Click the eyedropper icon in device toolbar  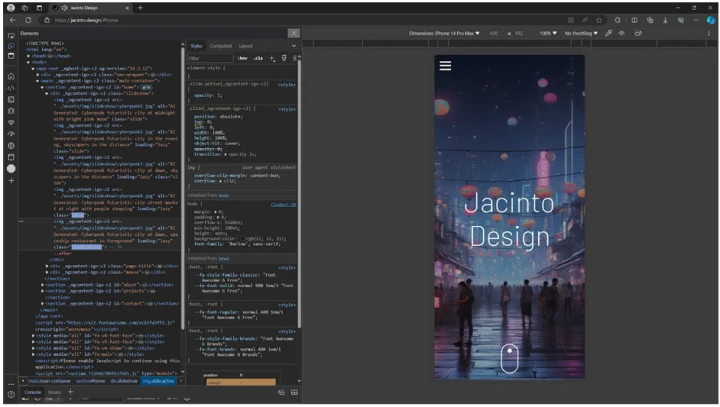click(608, 33)
